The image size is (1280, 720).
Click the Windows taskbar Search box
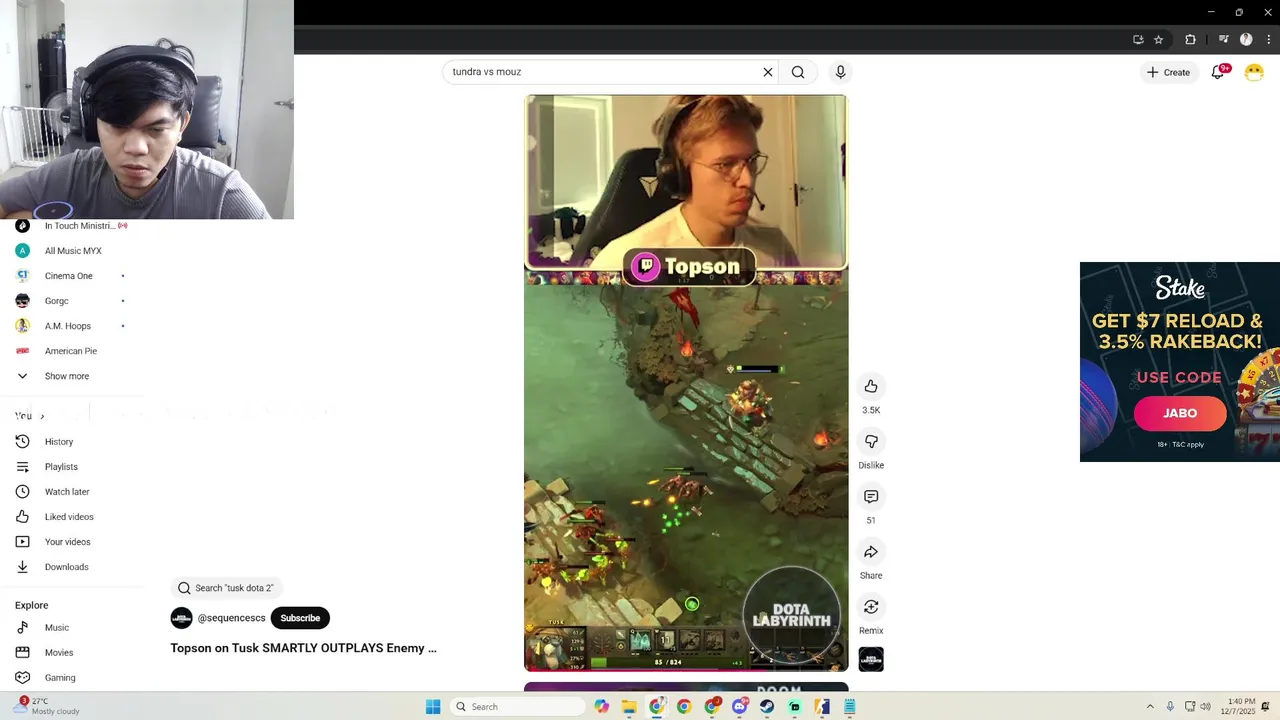pos(517,707)
